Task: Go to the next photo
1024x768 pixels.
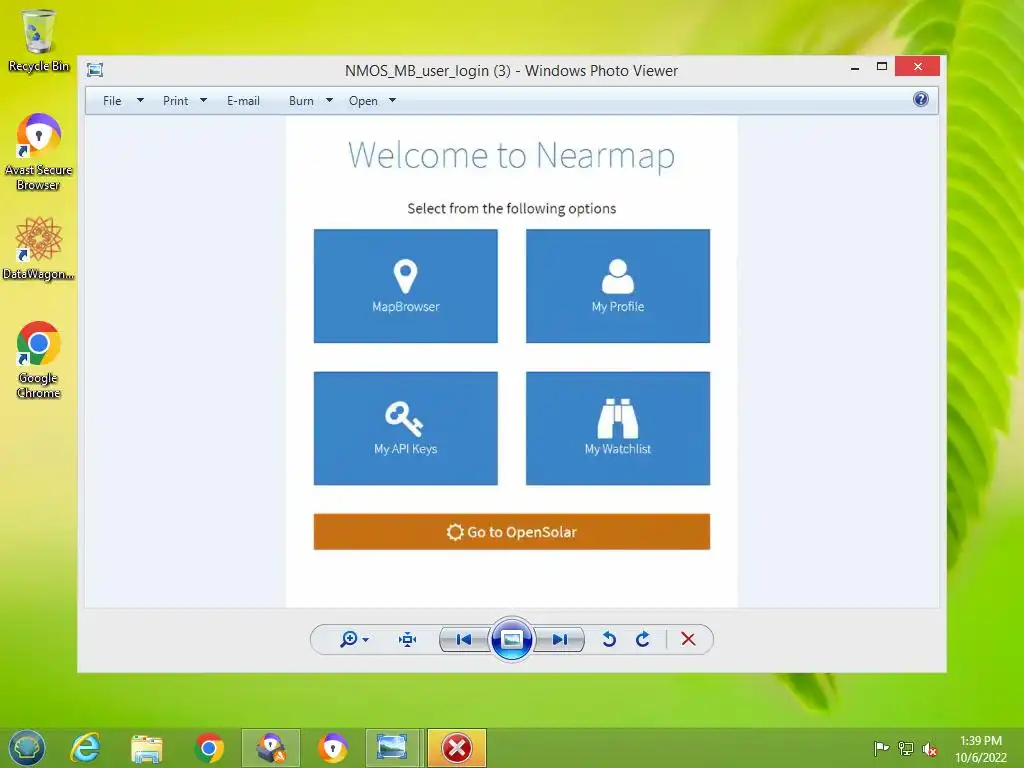Action: pyautogui.click(x=560, y=639)
